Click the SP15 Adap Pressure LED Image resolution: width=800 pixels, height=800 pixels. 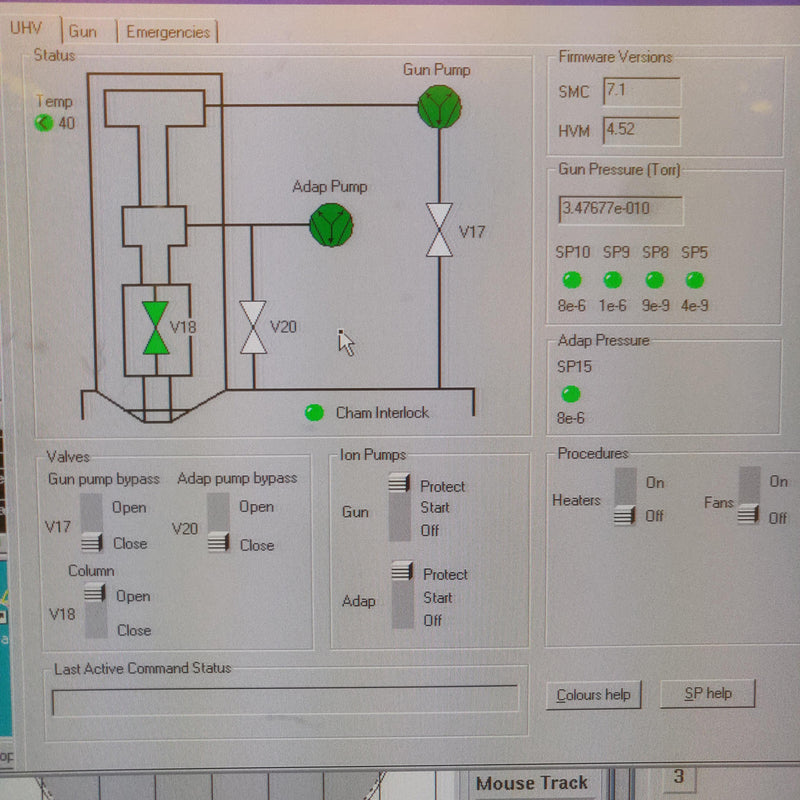pos(571,394)
